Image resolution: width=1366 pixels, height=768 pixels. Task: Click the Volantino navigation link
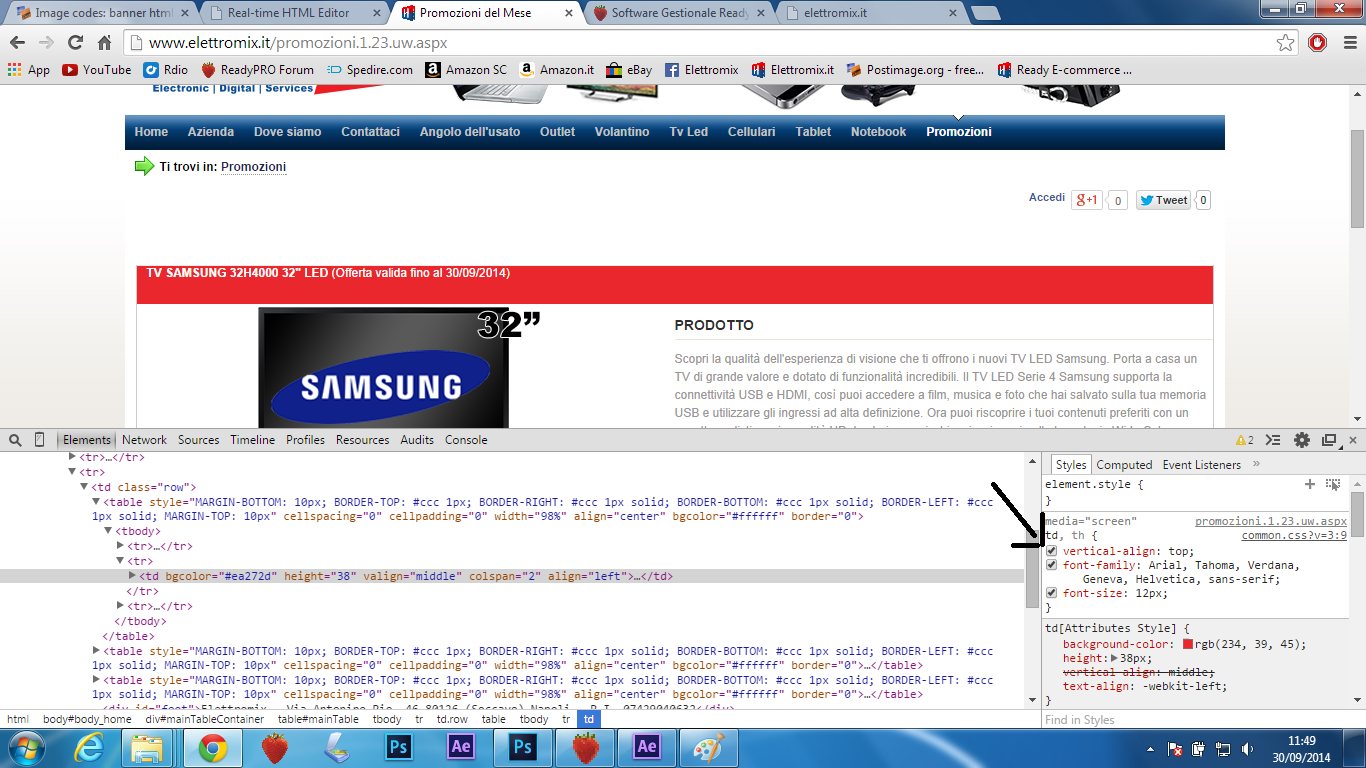point(622,132)
